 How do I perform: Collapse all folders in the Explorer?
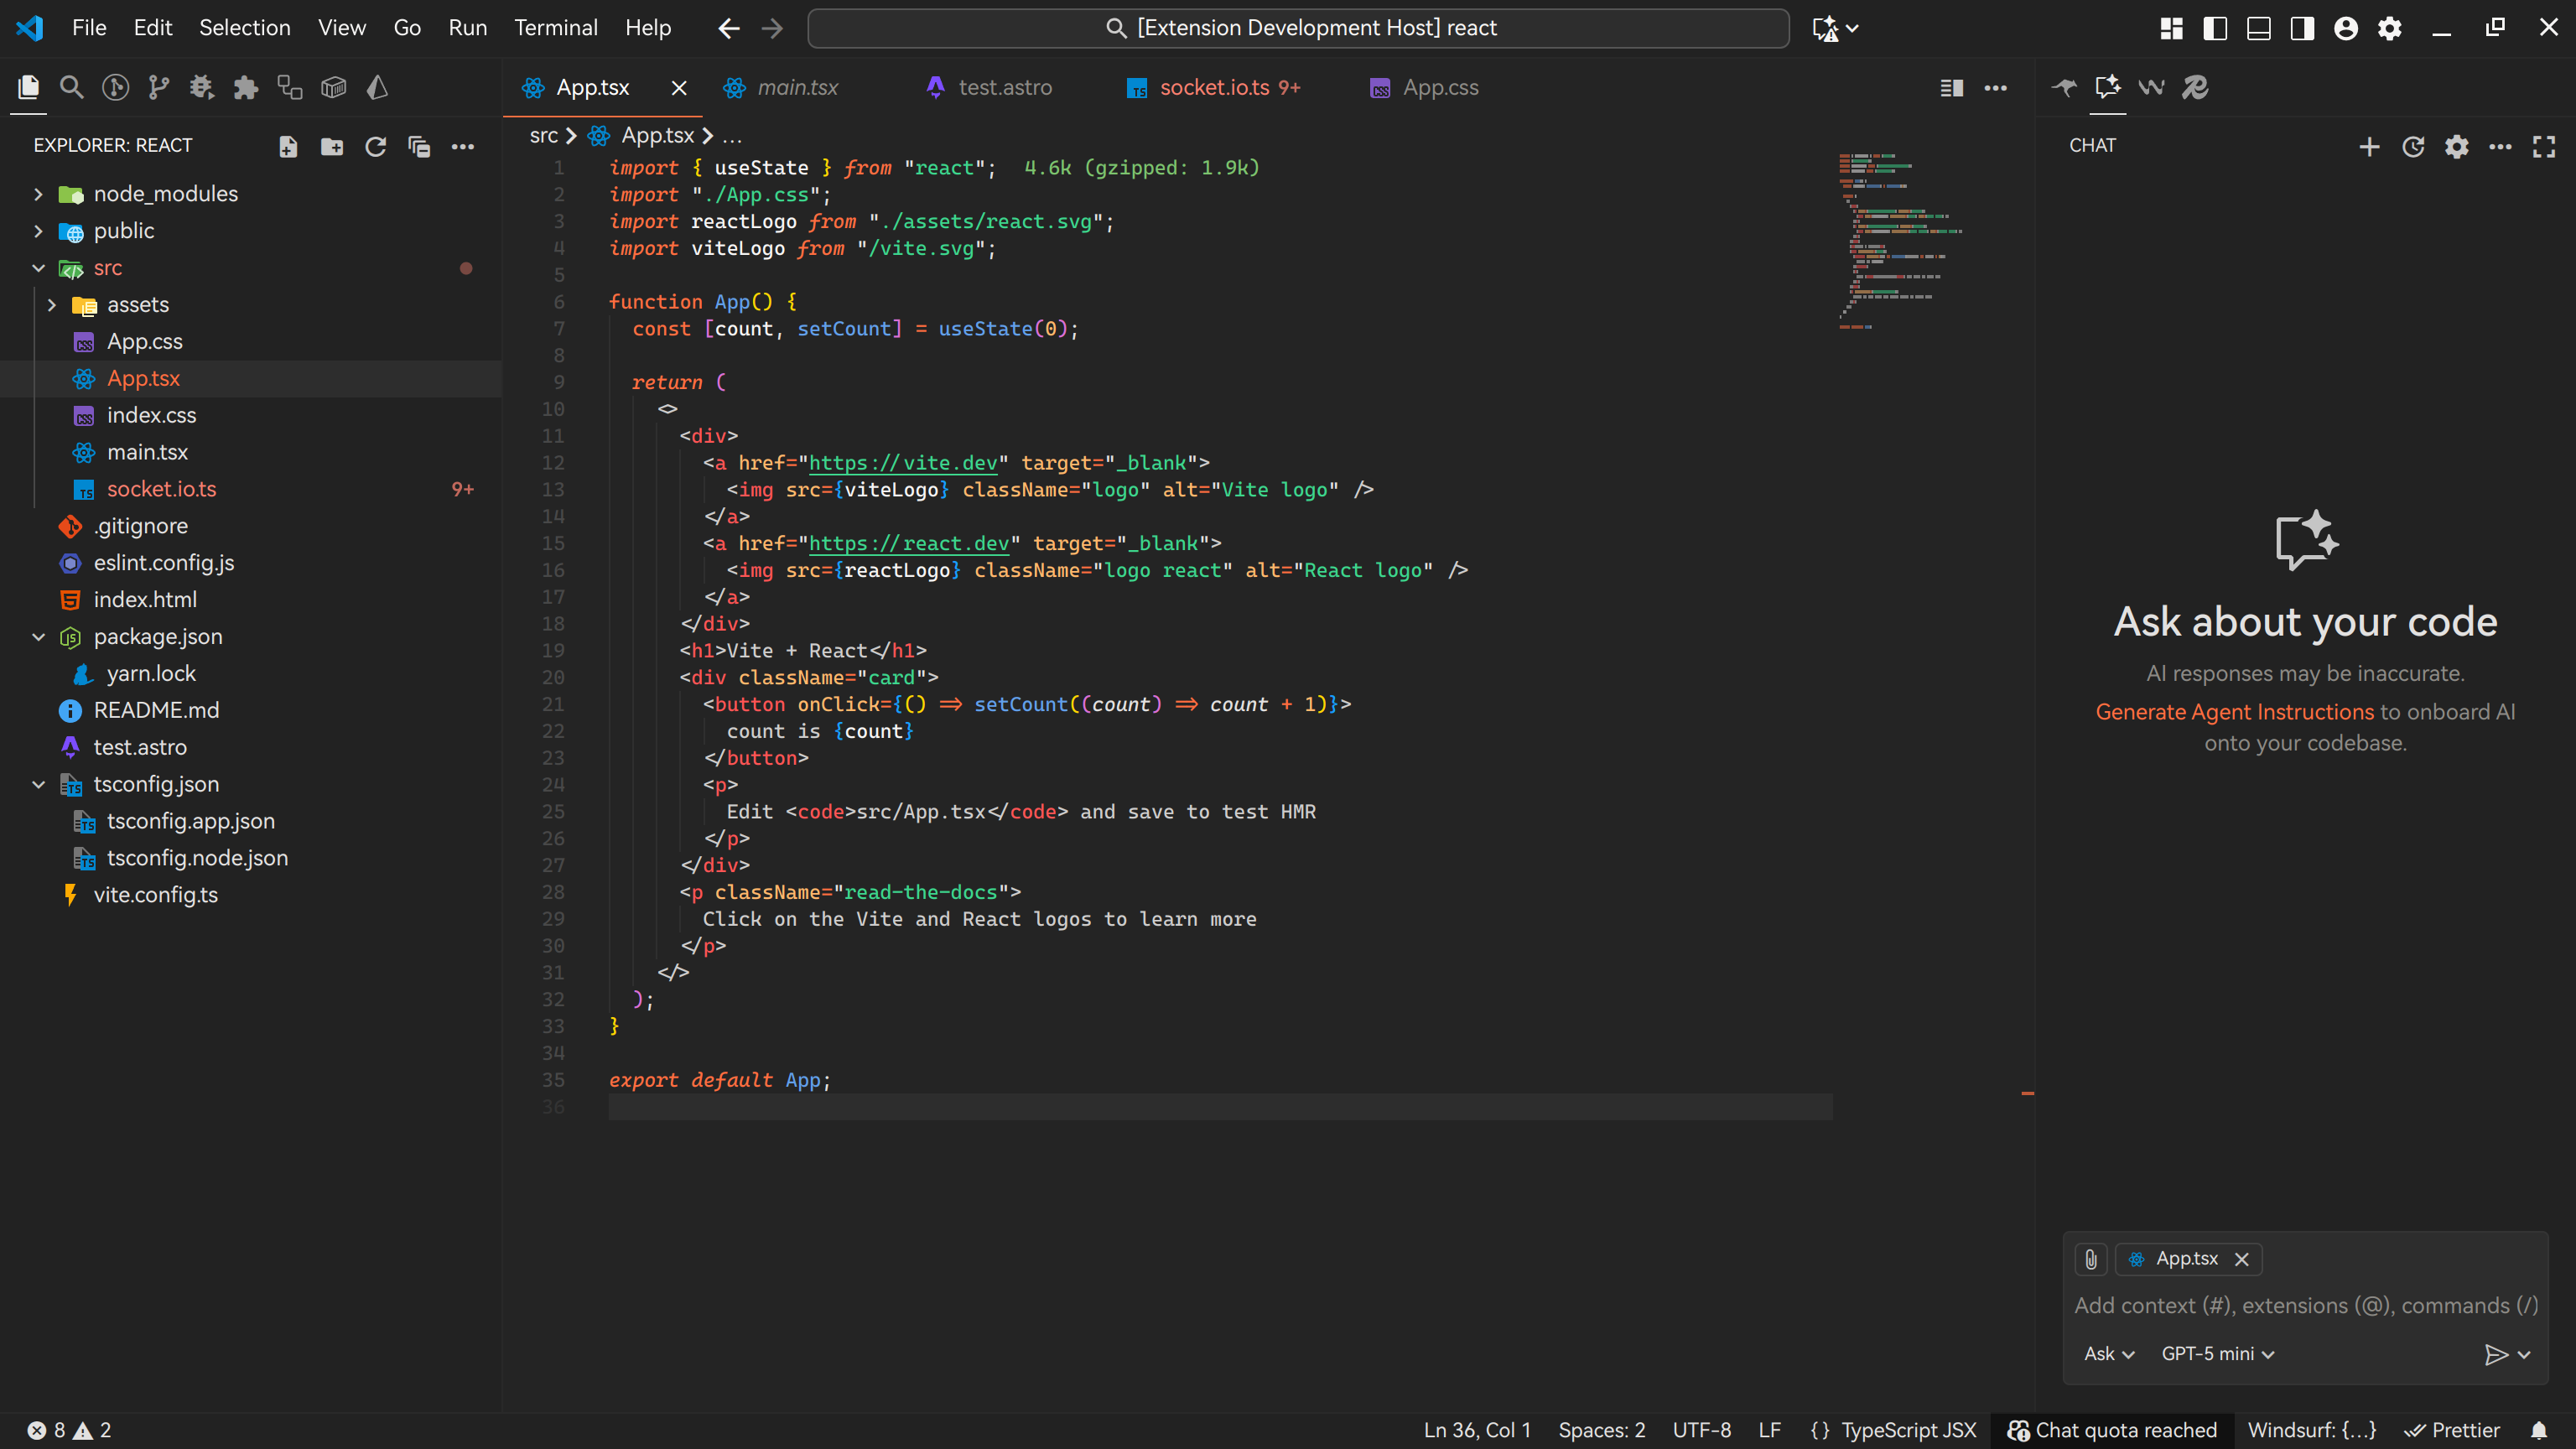point(419,146)
